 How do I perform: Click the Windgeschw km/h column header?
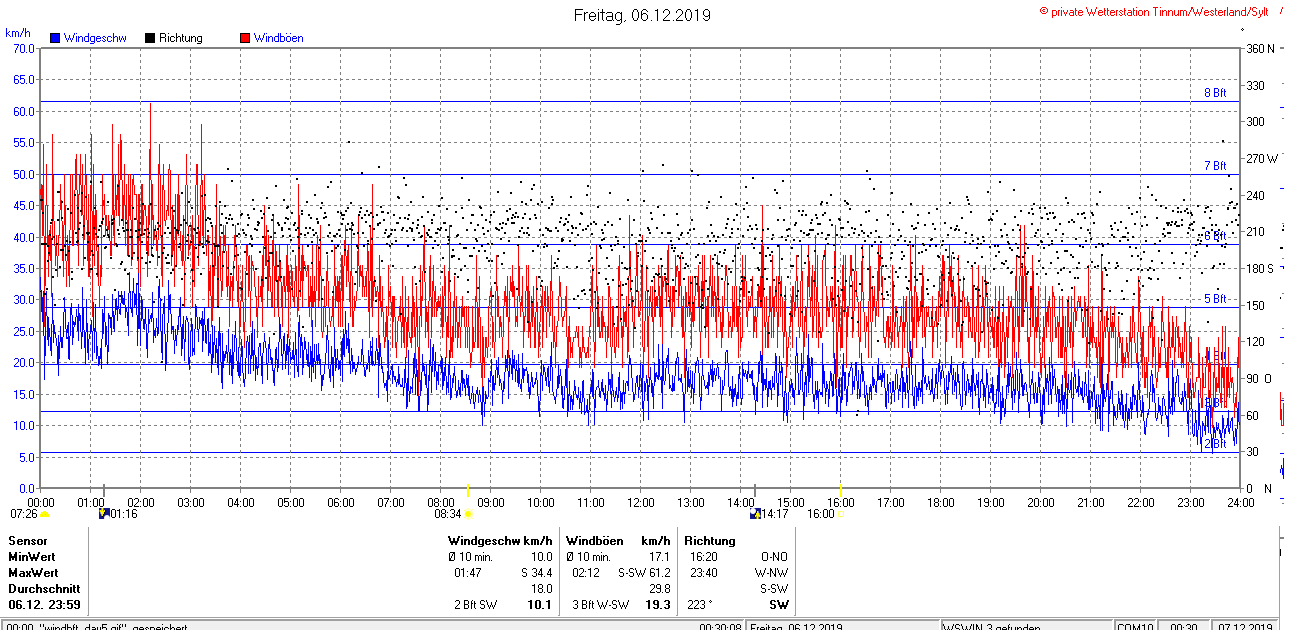[x=500, y=541]
